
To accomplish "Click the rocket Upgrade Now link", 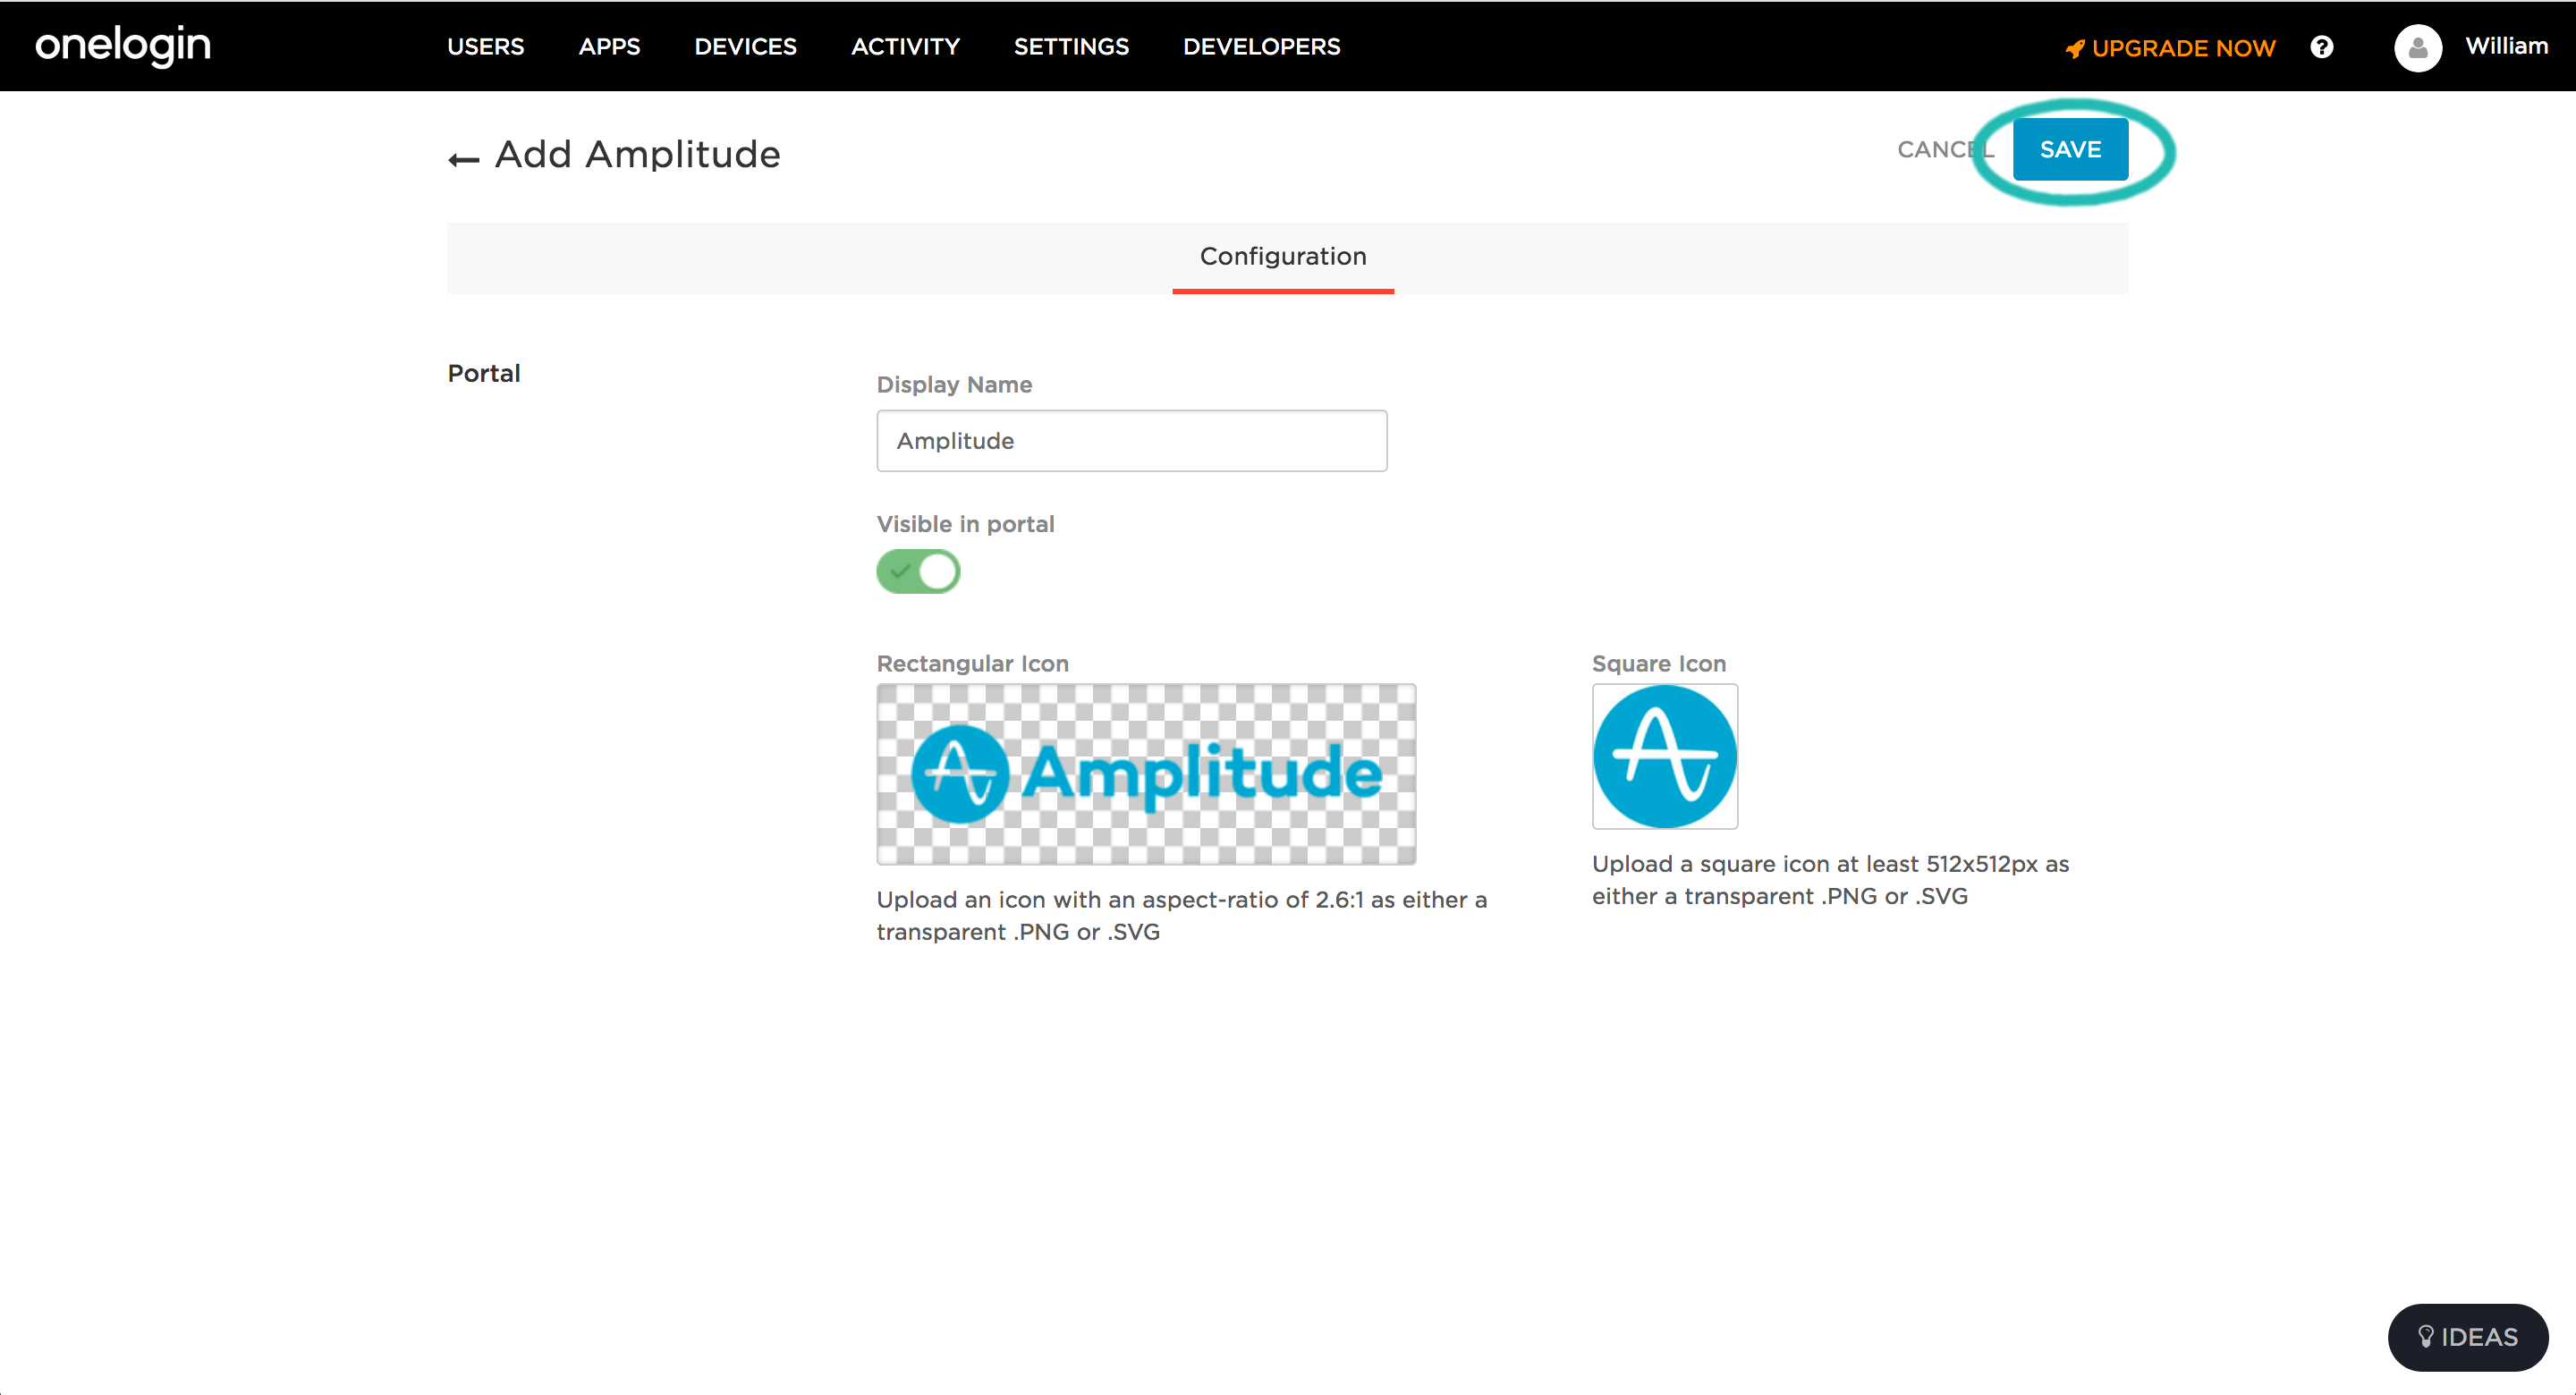I will [2170, 48].
